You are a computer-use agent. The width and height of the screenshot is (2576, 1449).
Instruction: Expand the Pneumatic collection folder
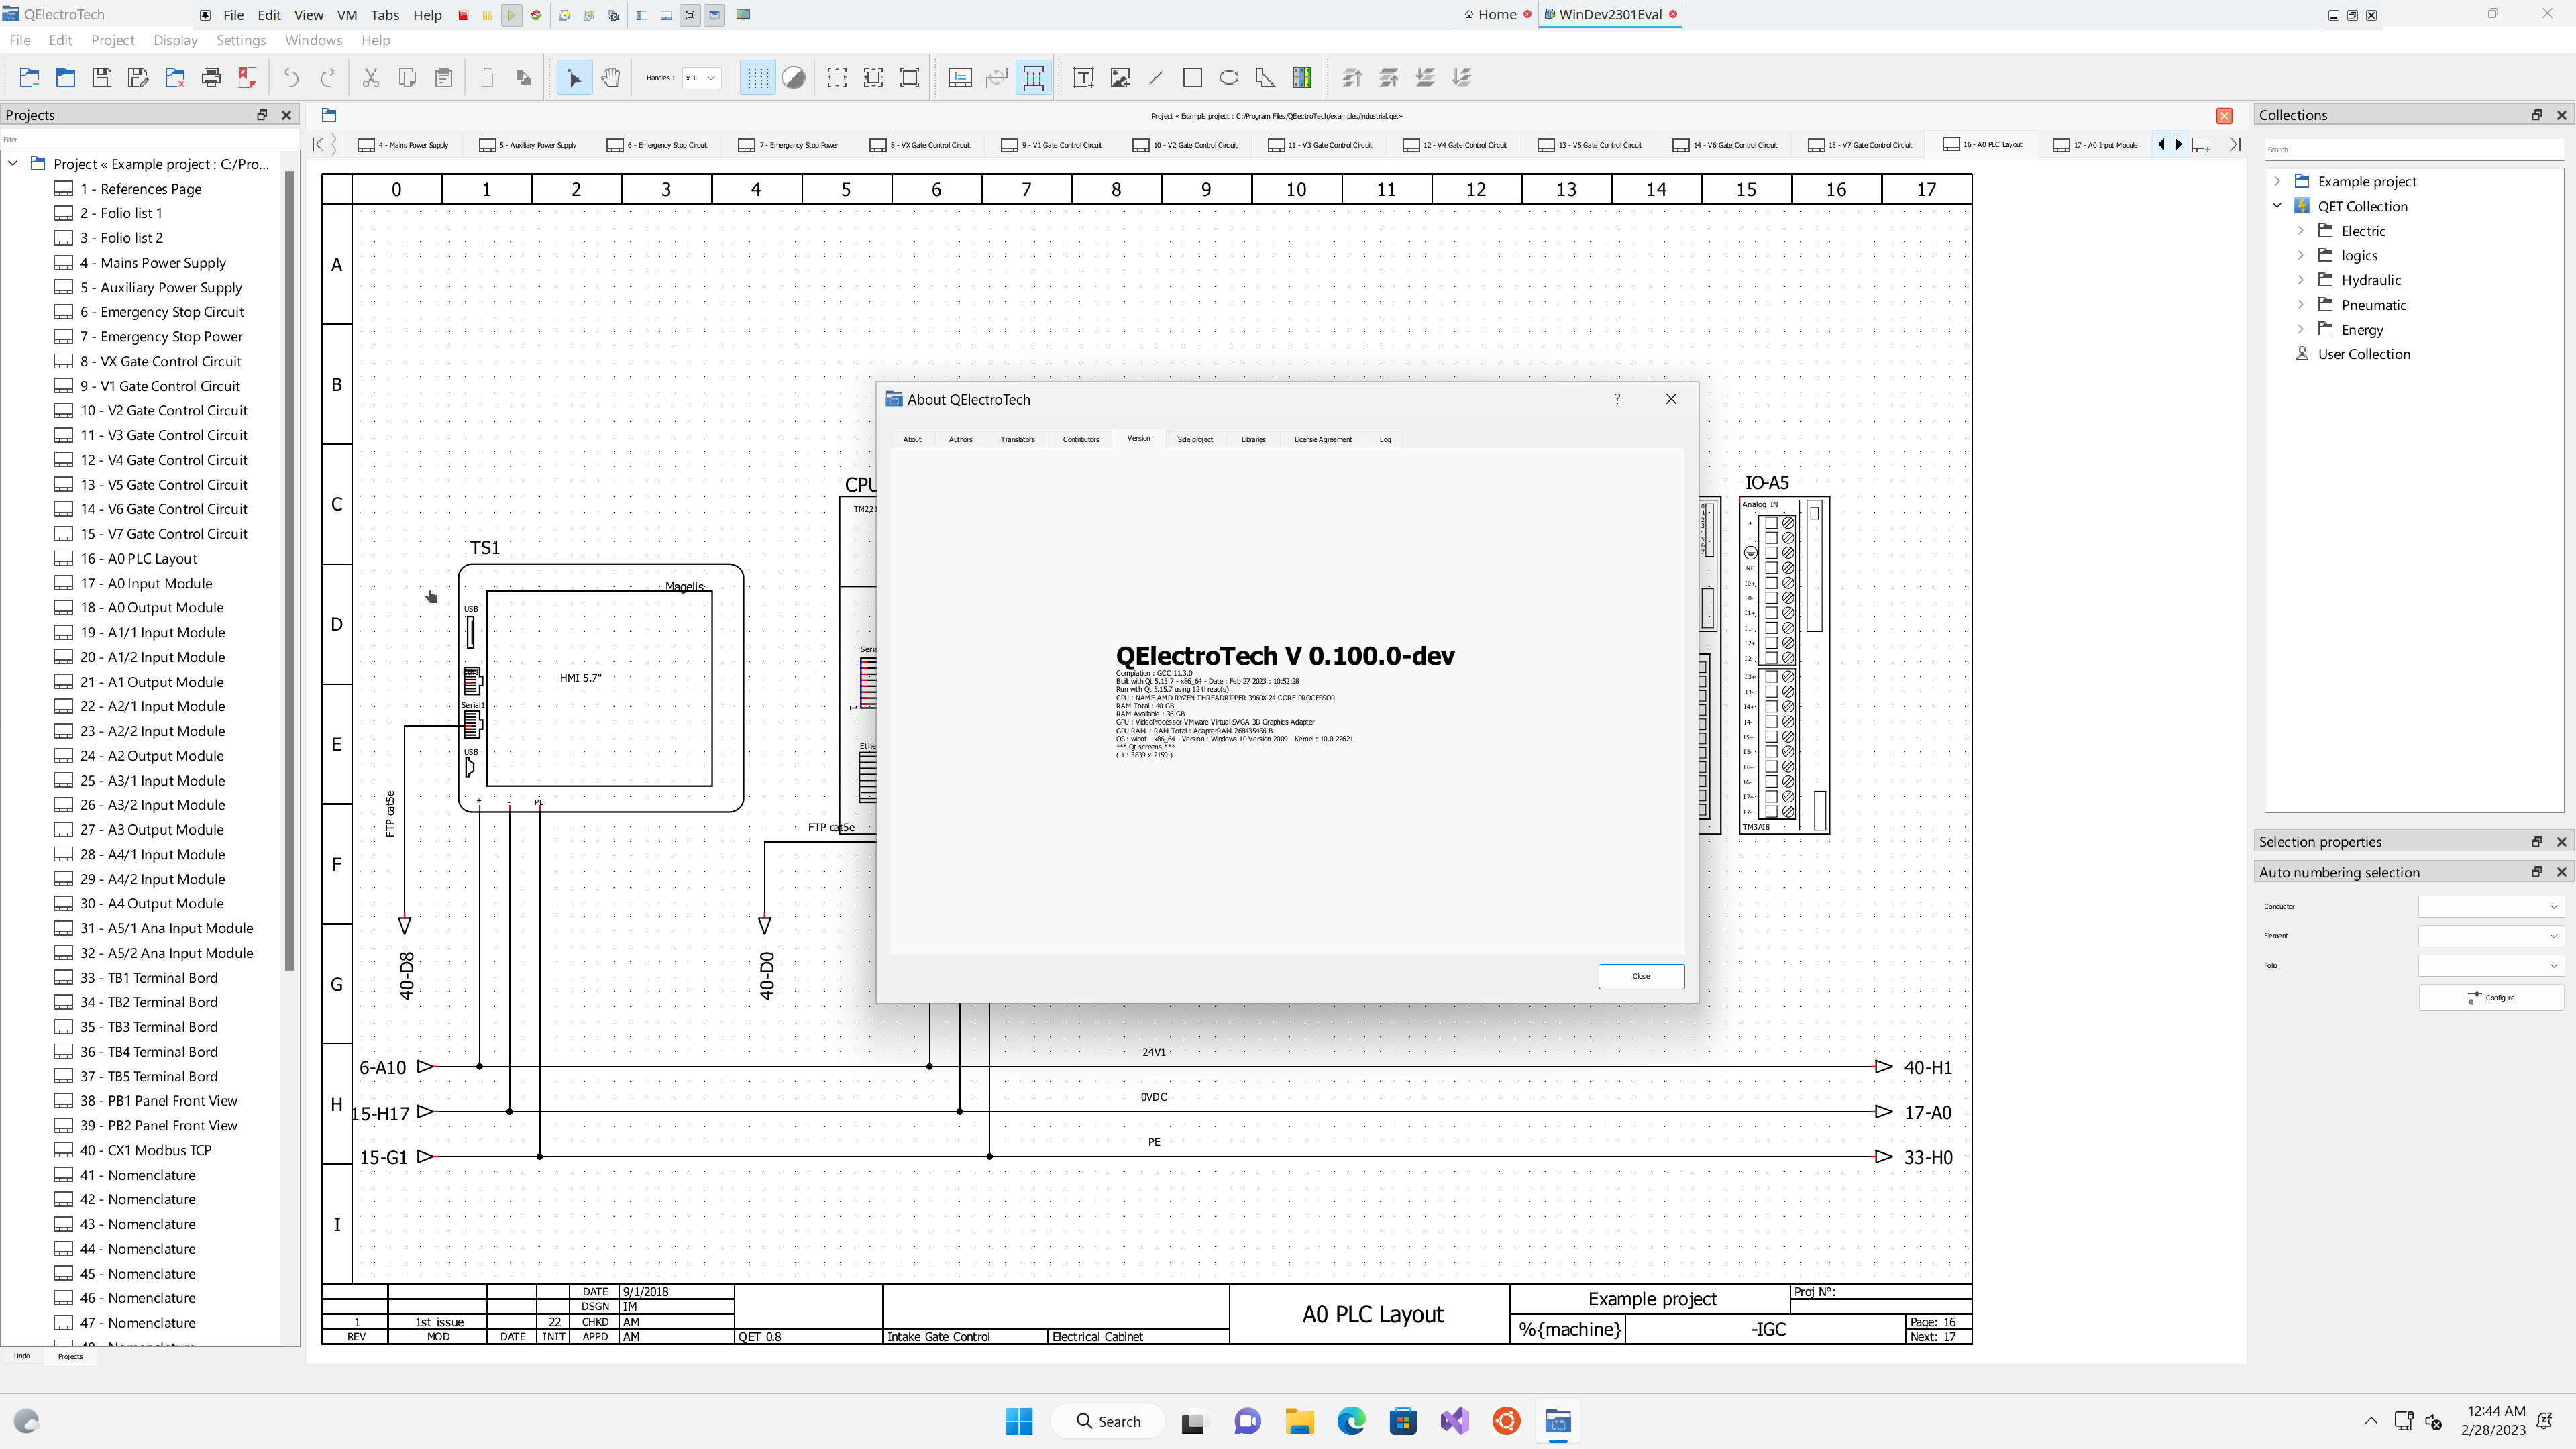(2301, 305)
